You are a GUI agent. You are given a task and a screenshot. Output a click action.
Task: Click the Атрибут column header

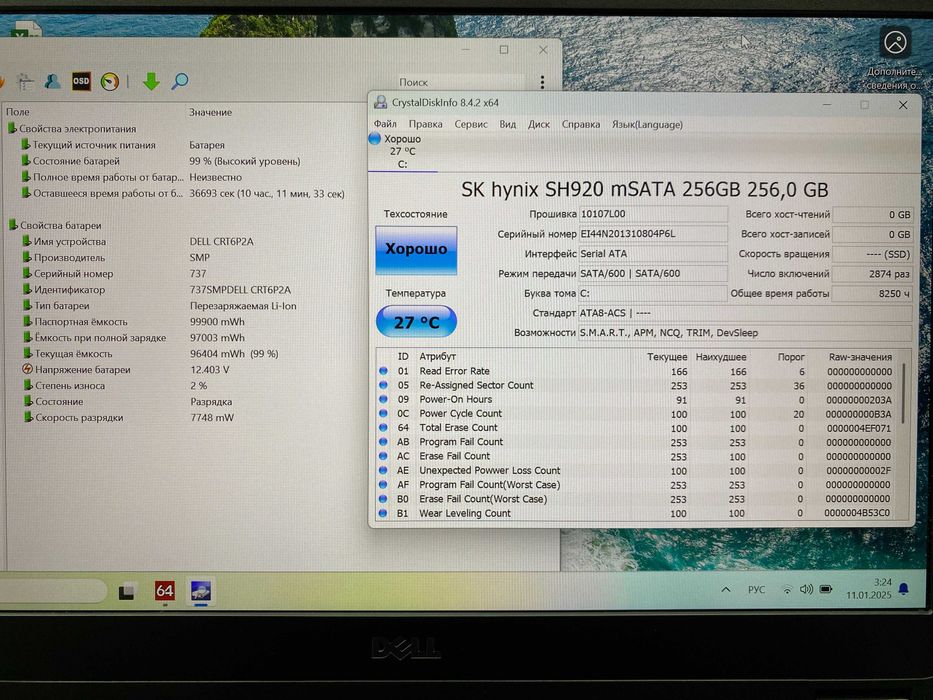coord(437,357)
